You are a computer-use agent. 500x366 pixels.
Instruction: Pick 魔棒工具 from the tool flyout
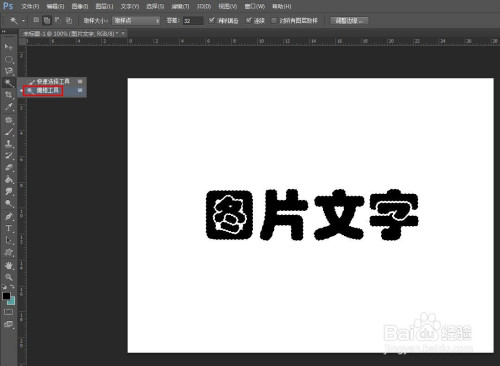(53, 90)
